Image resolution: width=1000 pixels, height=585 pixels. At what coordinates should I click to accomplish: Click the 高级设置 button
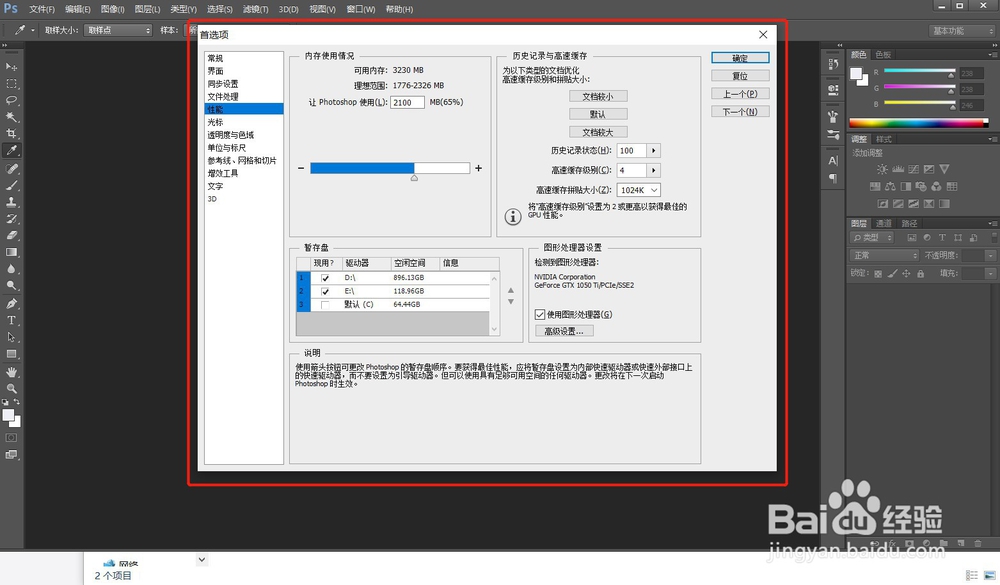pos(564,331)
